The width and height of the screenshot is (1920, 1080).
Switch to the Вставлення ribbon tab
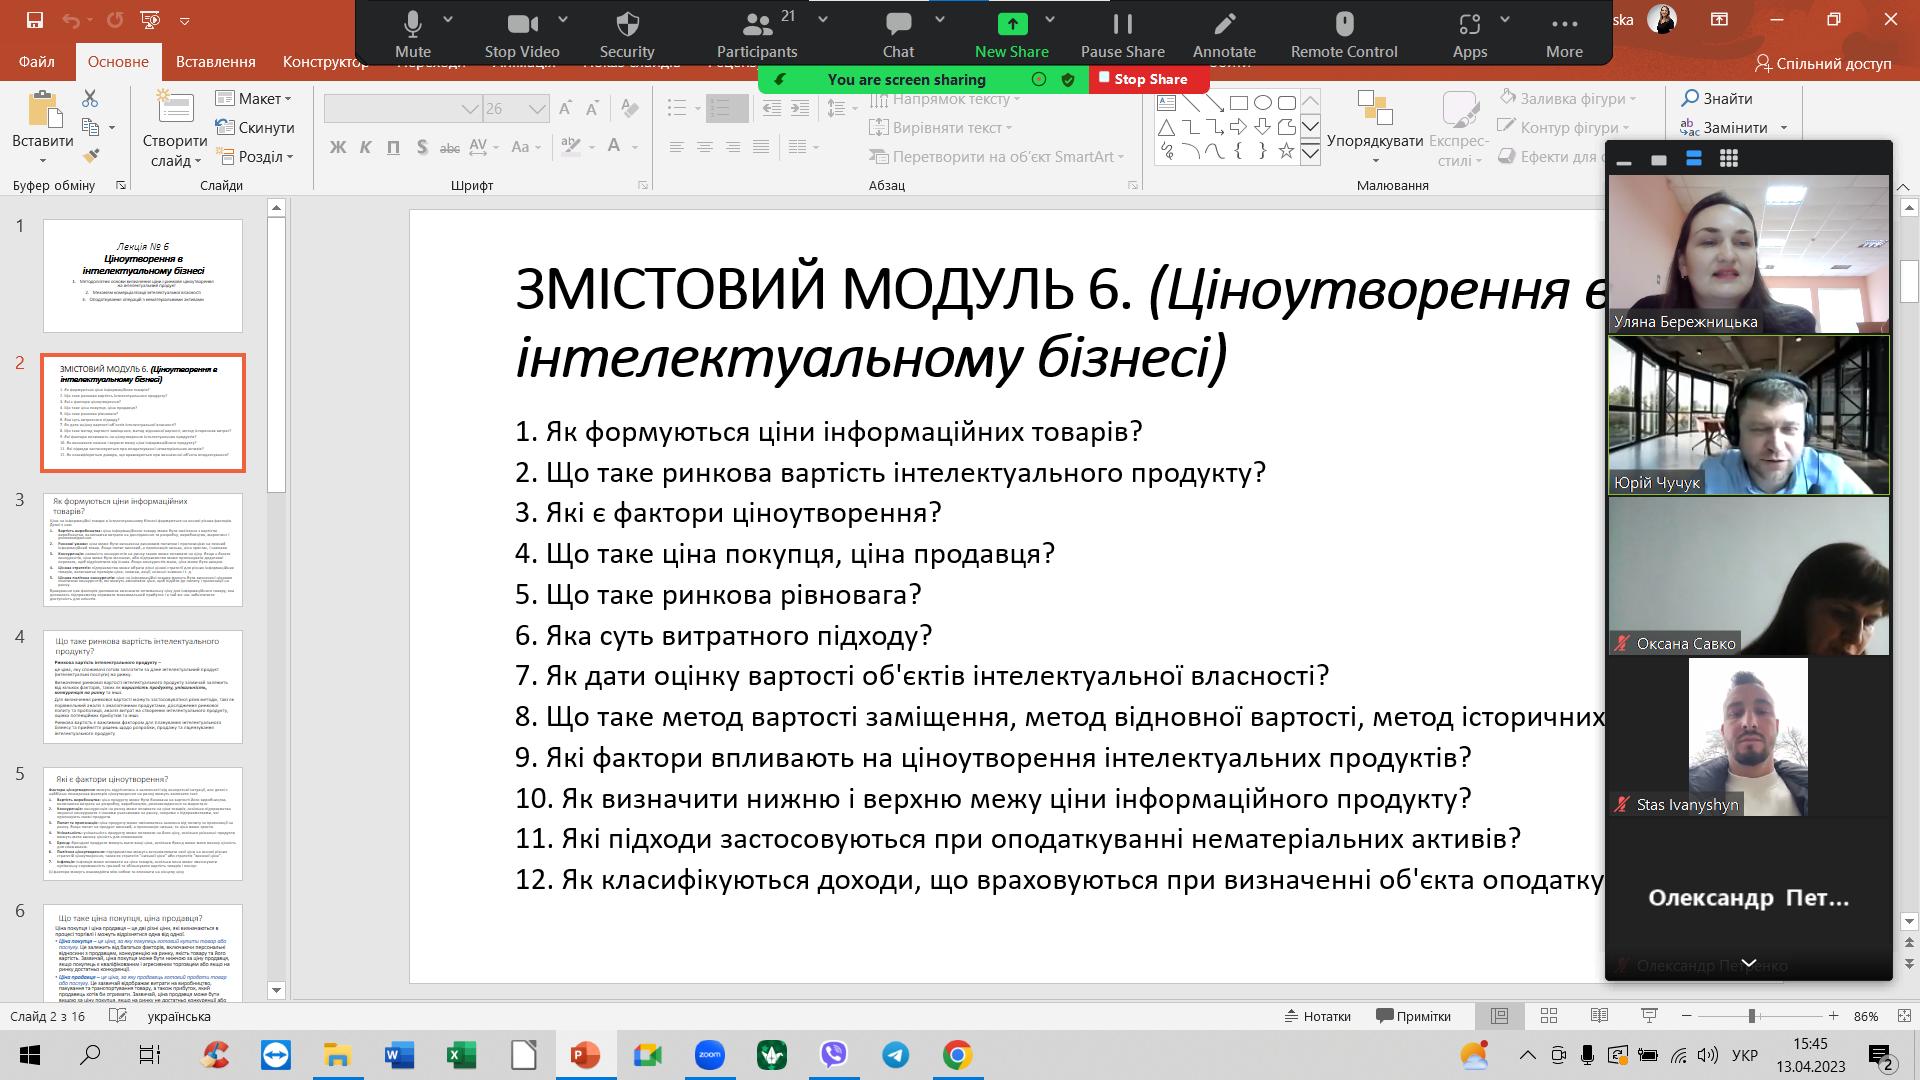tap(216, 61)
